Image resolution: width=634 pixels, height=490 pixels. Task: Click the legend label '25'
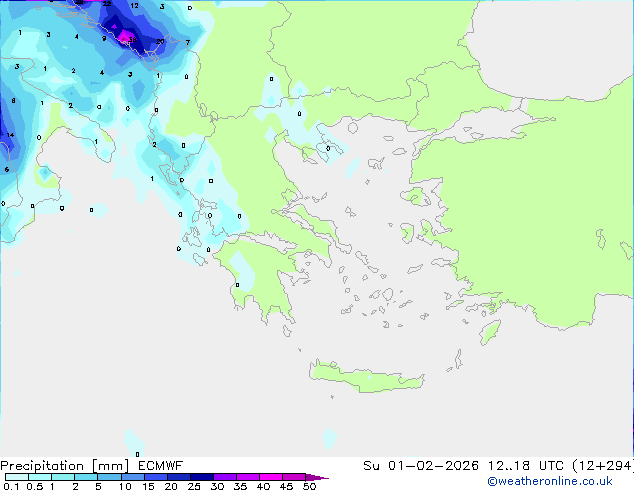[194, 486]
